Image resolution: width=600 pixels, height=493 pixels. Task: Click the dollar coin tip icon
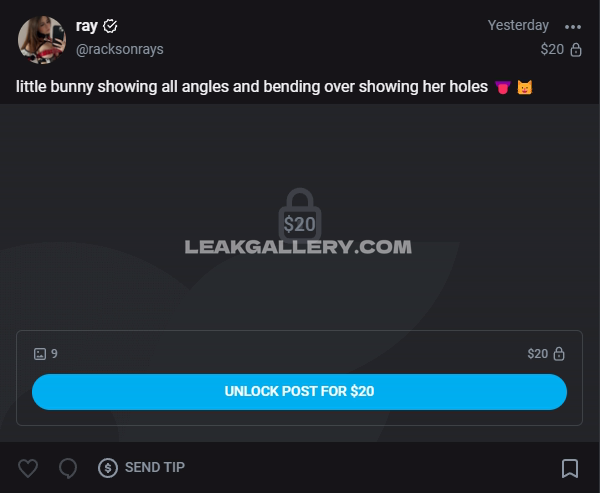click(x=108, y=468)
